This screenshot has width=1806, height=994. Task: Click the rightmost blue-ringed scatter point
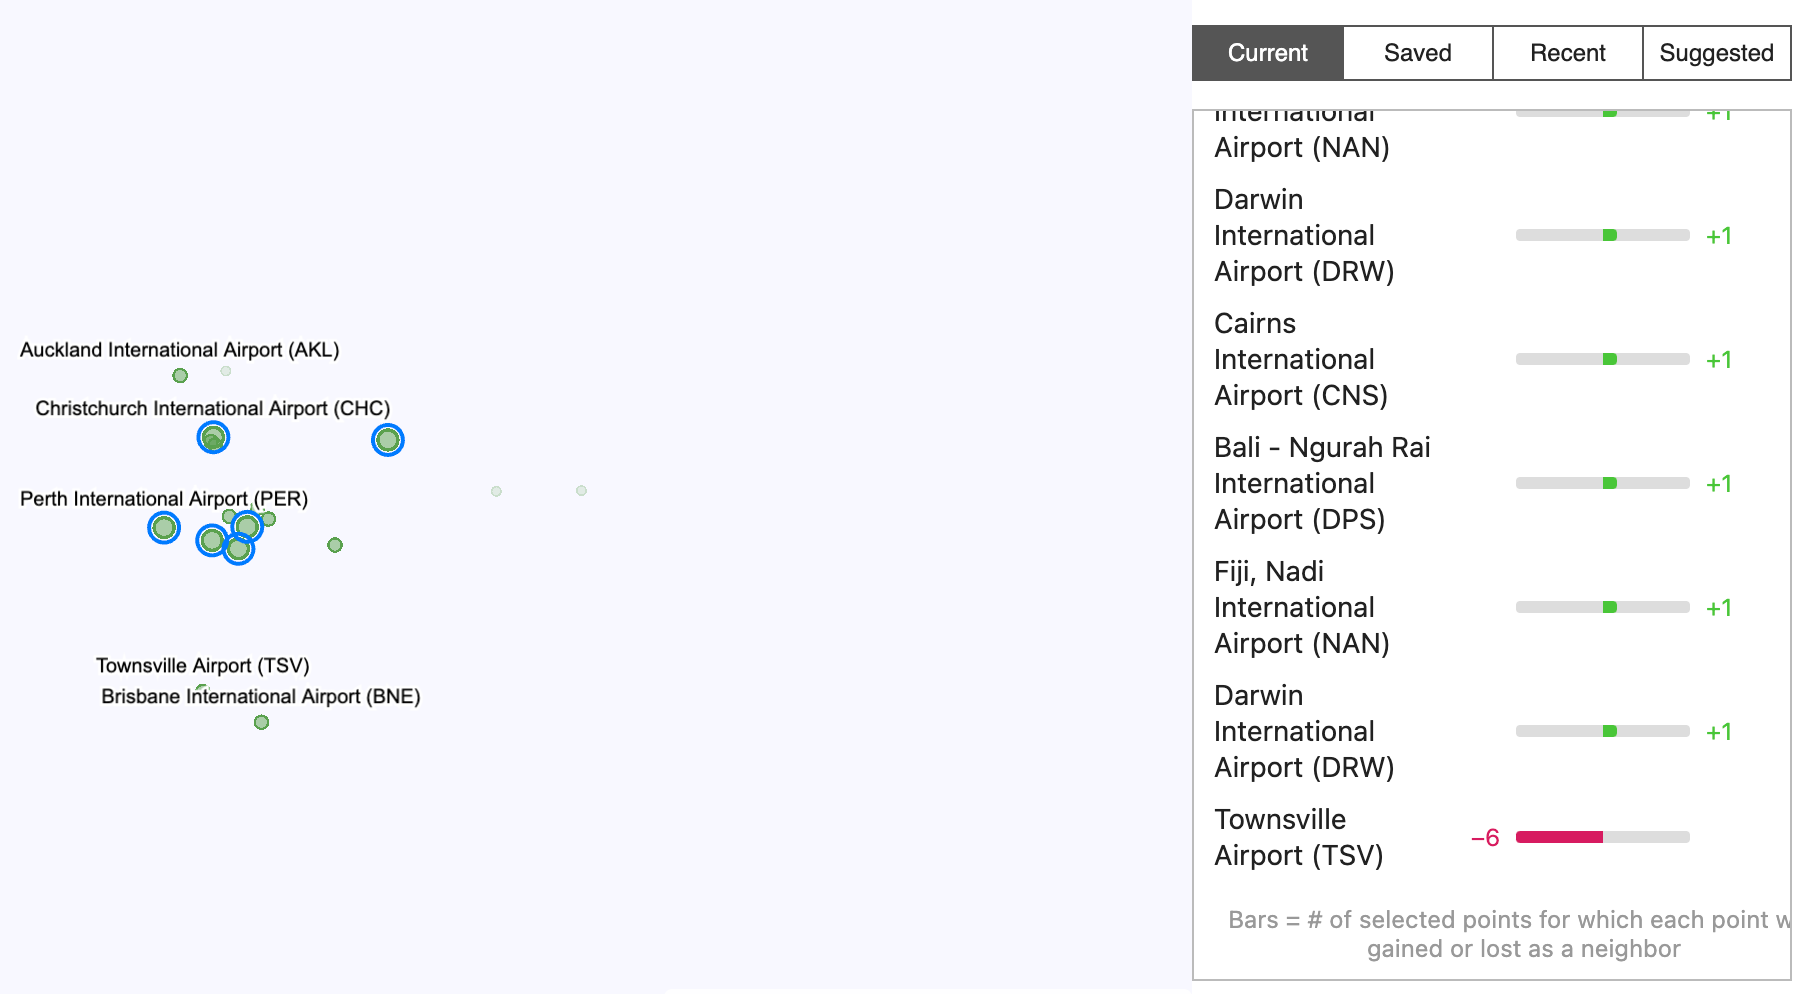click(388, 440)
